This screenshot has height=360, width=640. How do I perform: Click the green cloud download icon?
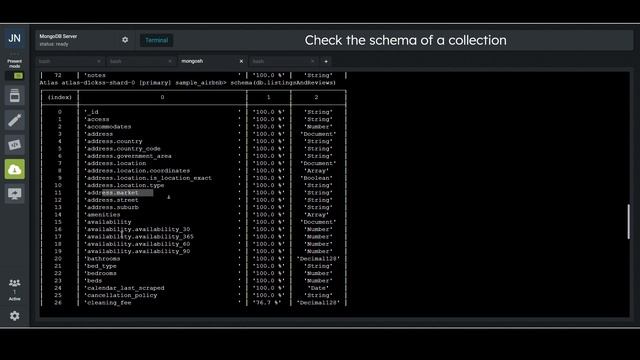click(15, 169)
